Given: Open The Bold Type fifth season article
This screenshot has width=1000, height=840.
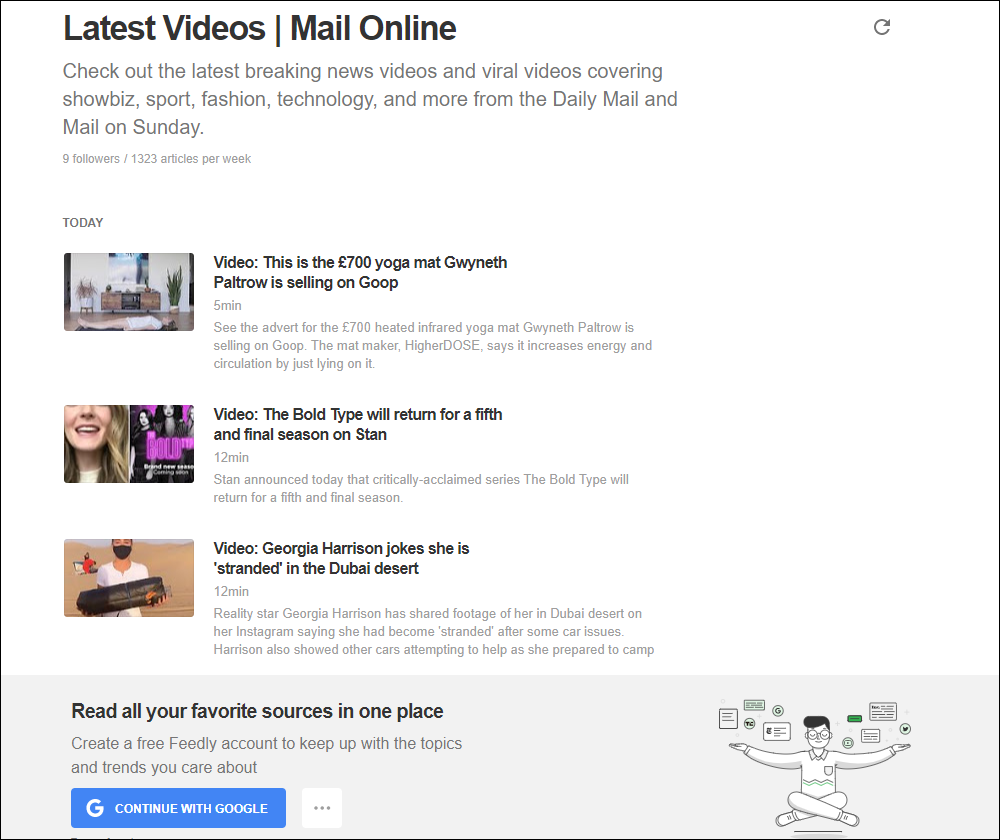Looking at the screenshot, I should (358, 424).
